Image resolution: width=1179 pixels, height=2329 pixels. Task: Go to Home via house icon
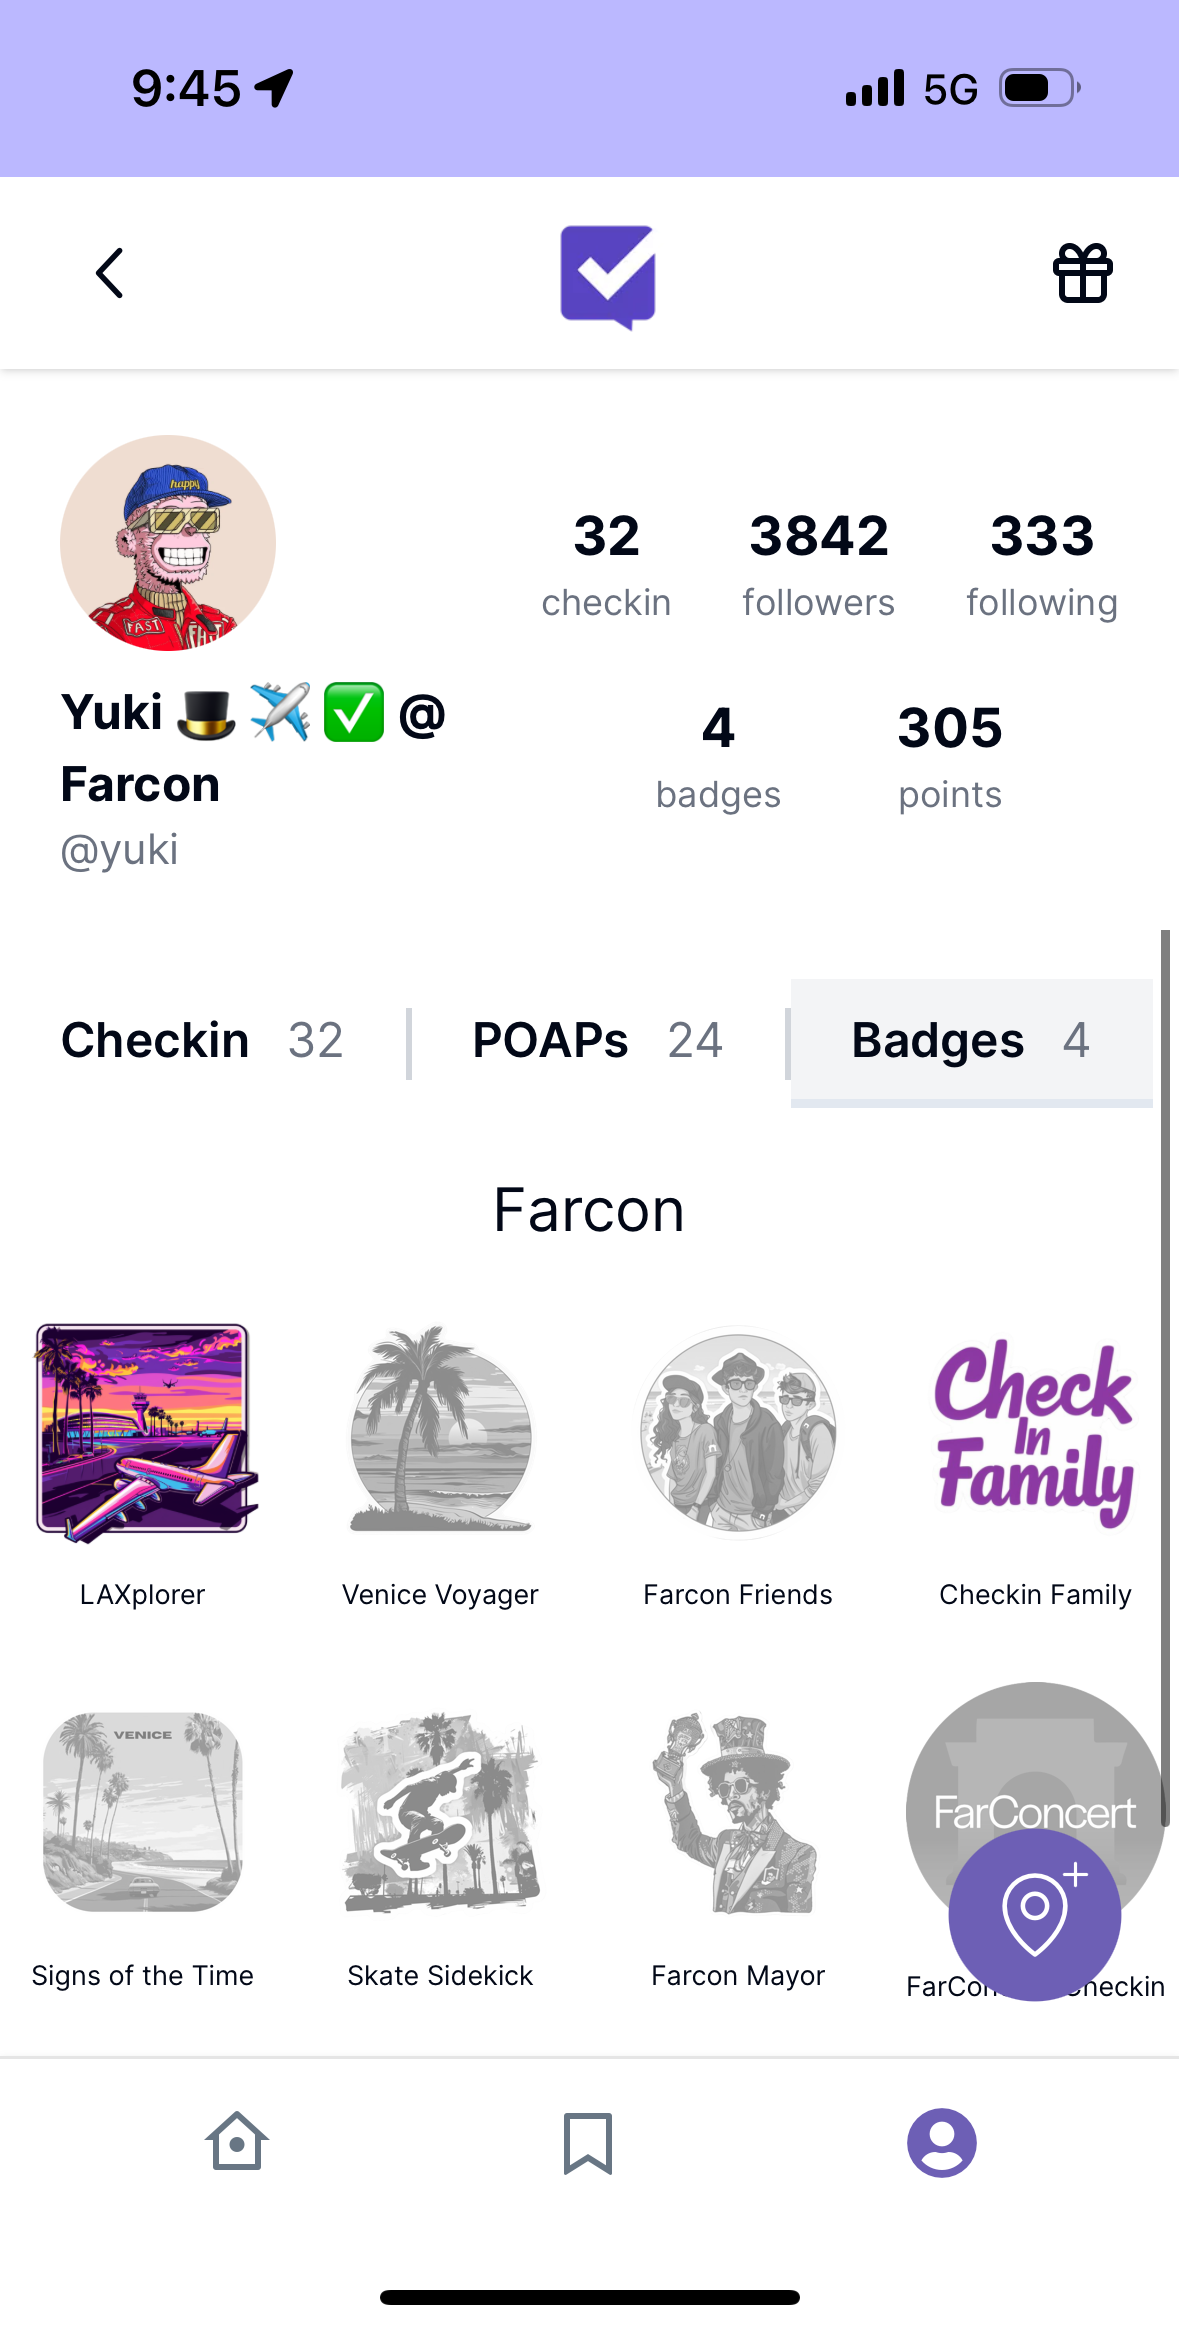tap(237, 2142)
